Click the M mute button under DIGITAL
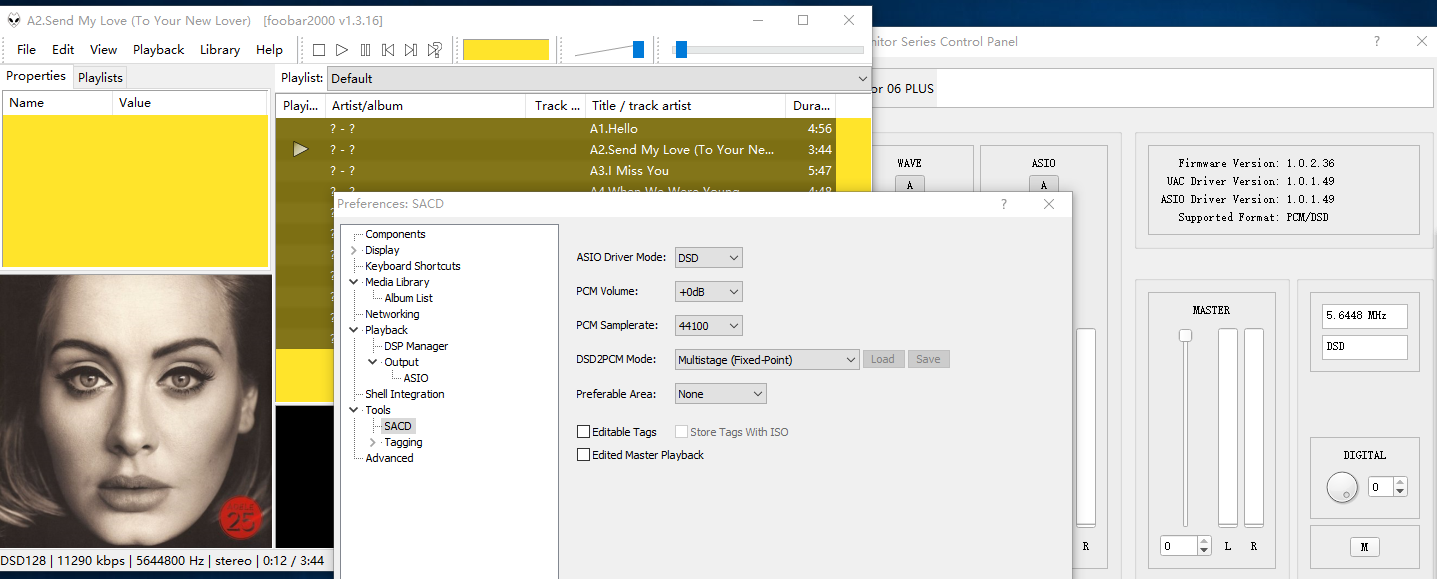Viewport: 1437px width, 579px height. pos(1363,547)
